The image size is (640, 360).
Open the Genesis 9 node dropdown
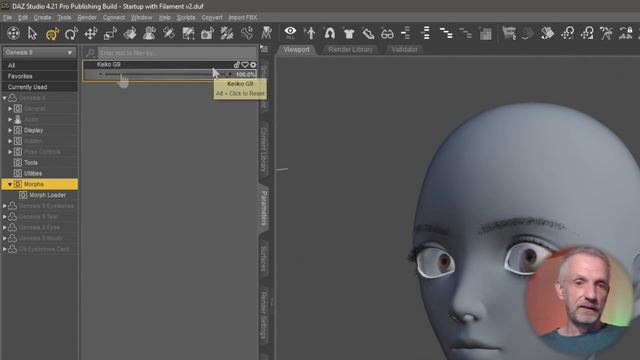point(39,53)
